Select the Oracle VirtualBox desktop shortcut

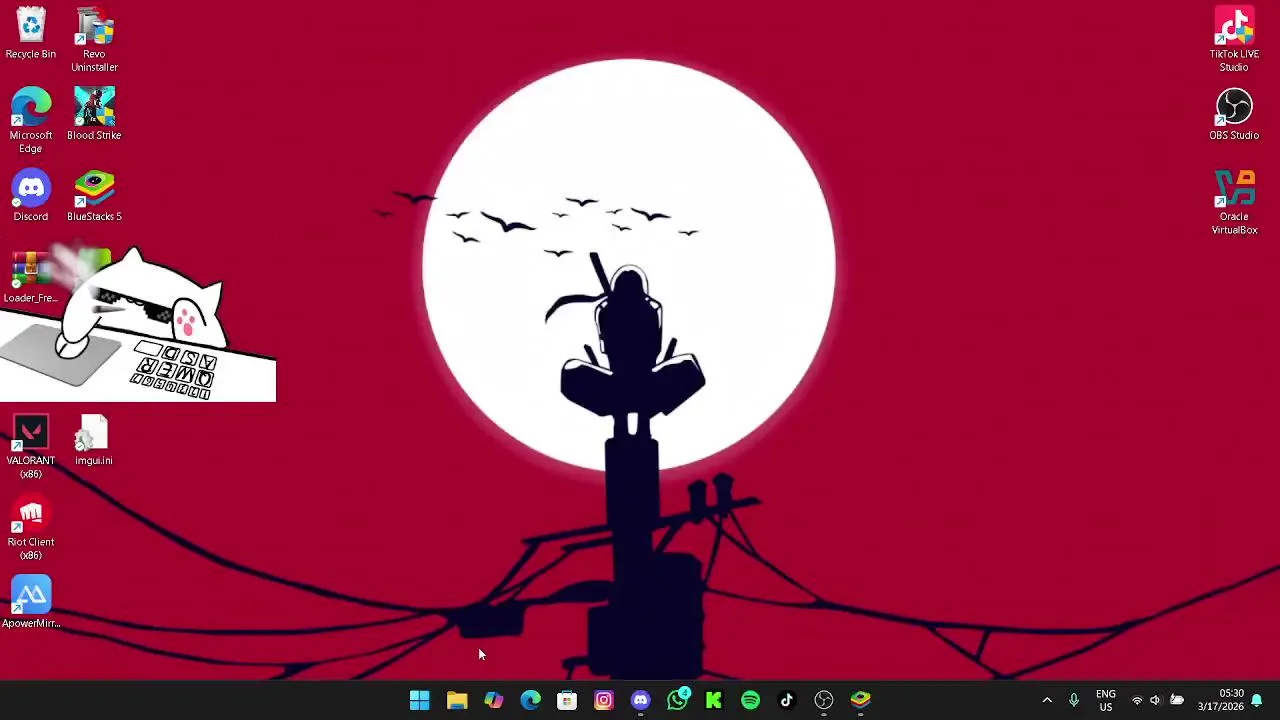pyautogui.click(x=1234, y=202)
